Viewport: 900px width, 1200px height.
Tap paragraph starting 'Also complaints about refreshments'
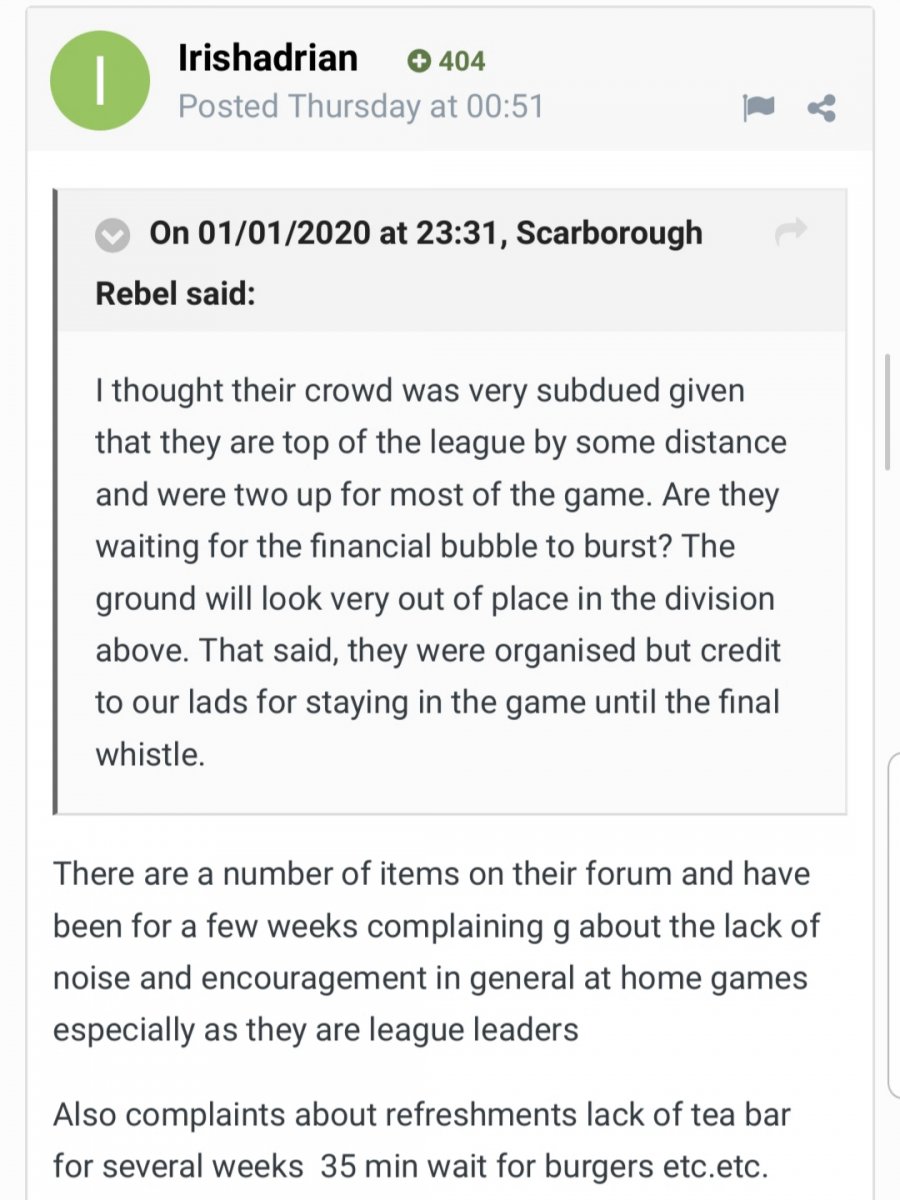click(x=422, y=1138)
